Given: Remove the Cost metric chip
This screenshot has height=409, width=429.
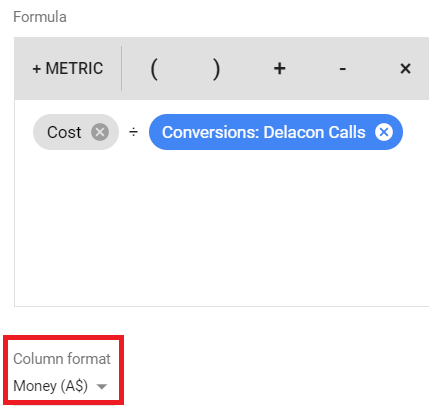Looking at the screenshot, I should 100,132.
